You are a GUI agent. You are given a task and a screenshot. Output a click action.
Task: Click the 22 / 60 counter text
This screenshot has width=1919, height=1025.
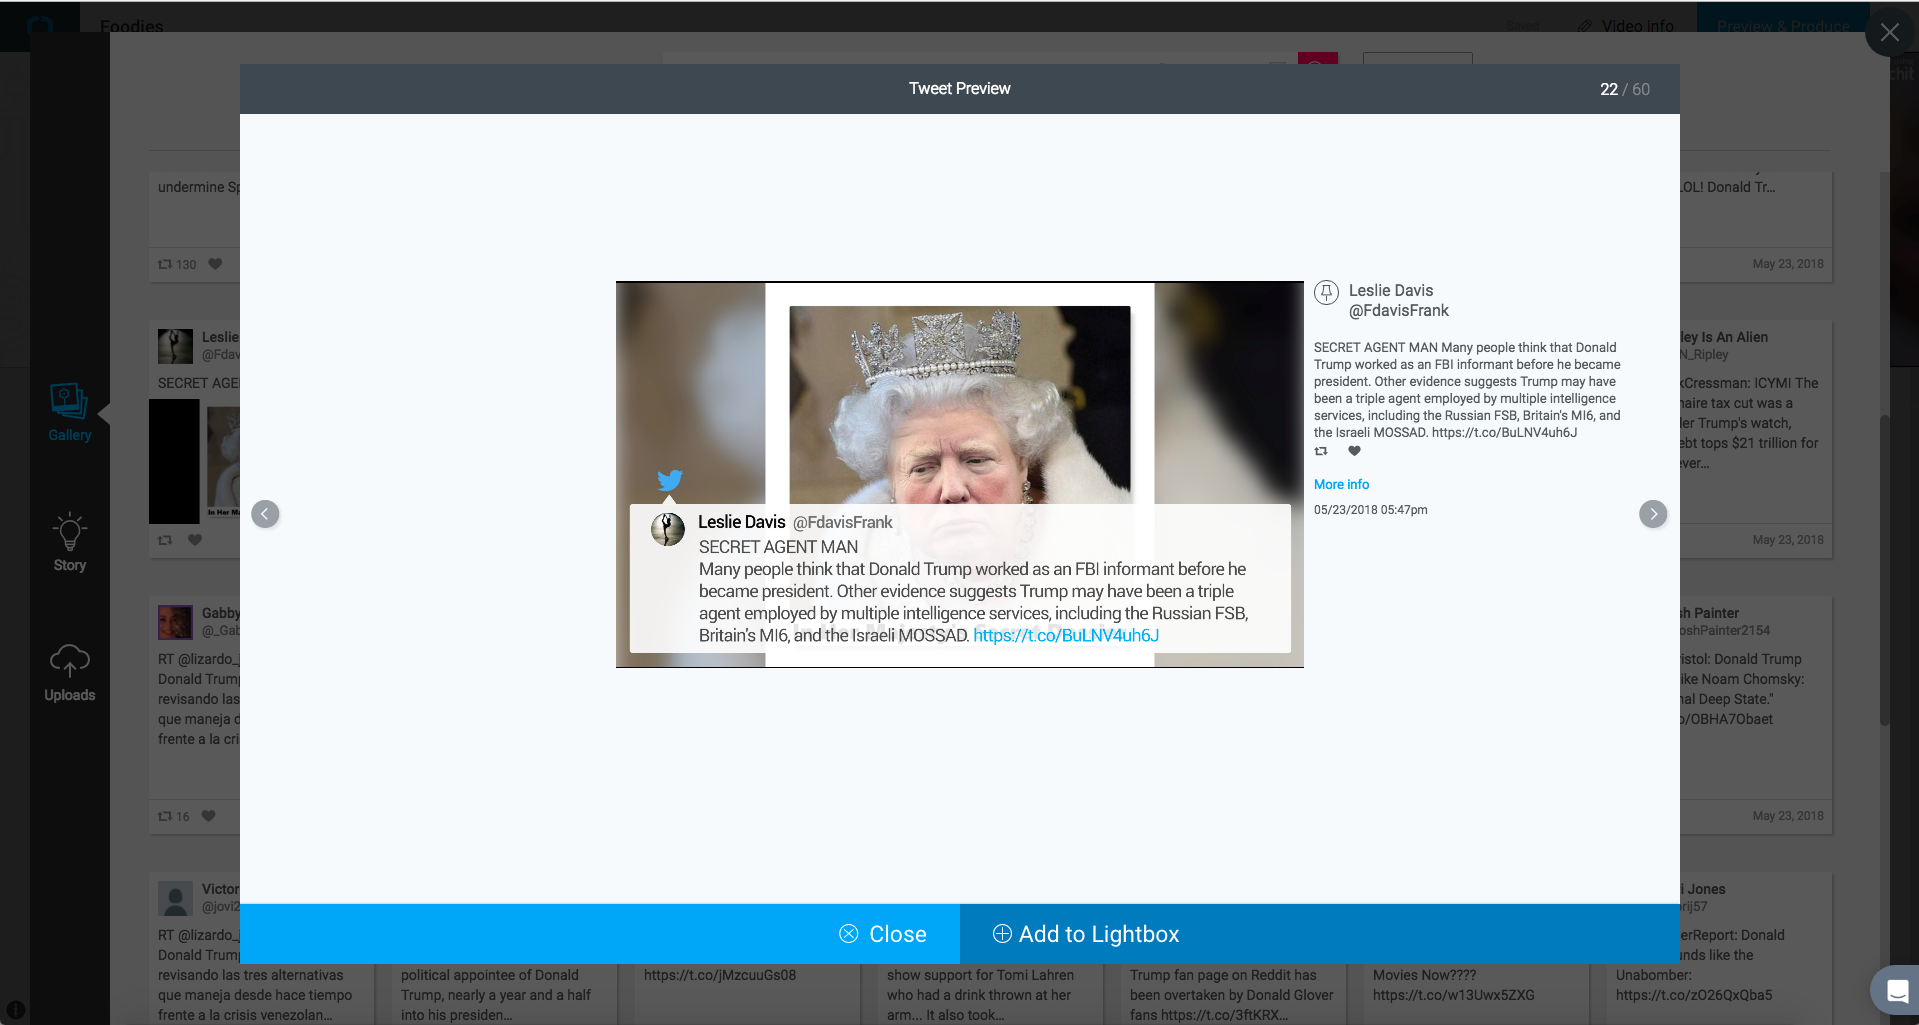coord(1625,89)
